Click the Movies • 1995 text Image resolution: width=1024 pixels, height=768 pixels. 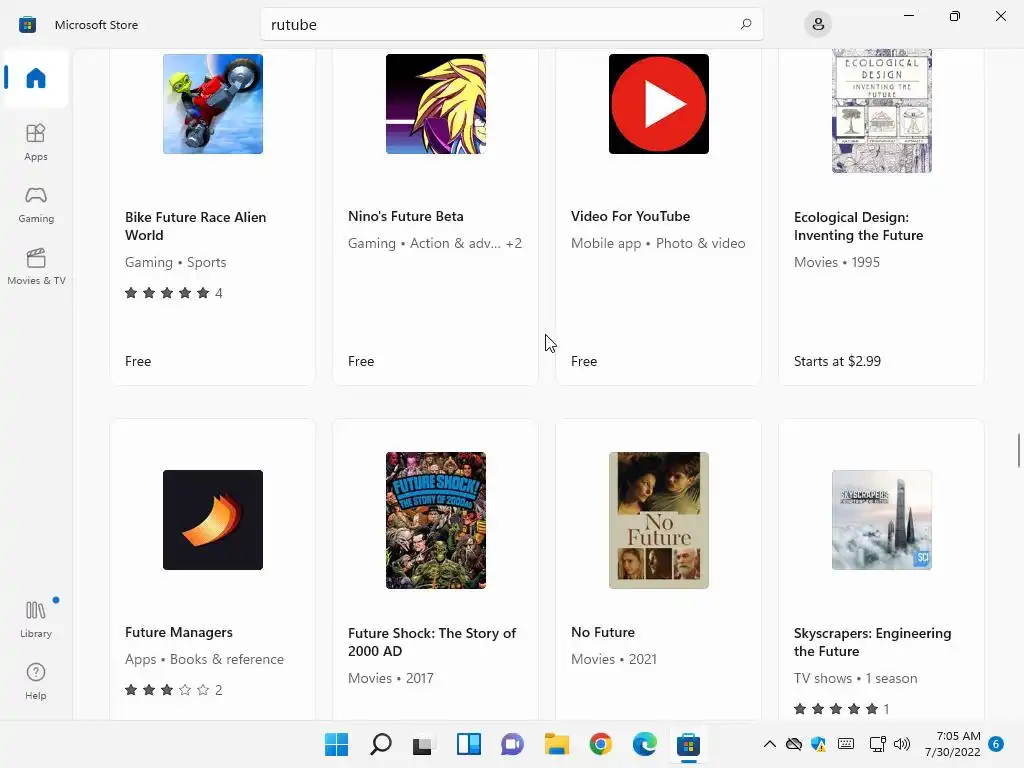coord(836,263)
